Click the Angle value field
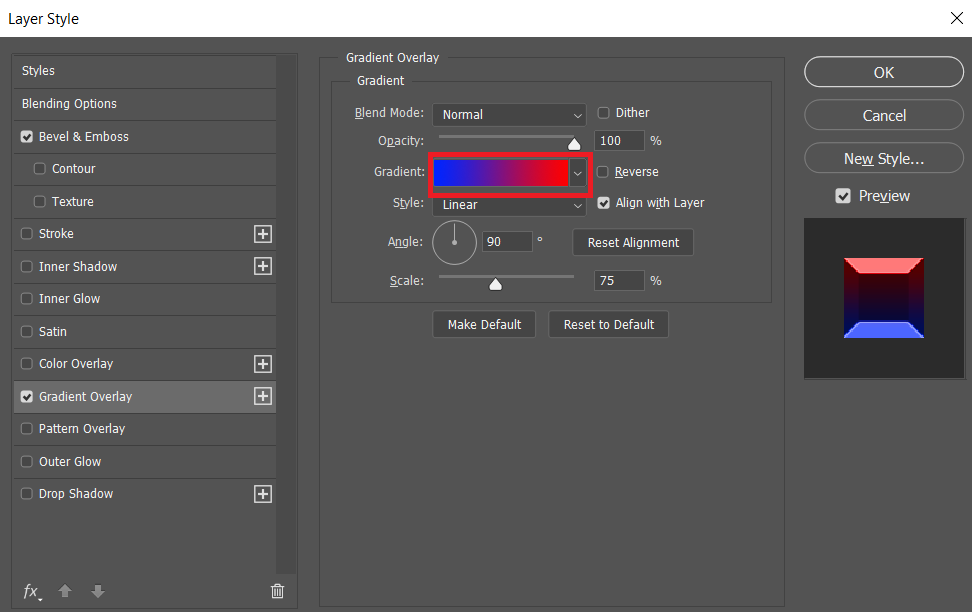 coord(507,242)
